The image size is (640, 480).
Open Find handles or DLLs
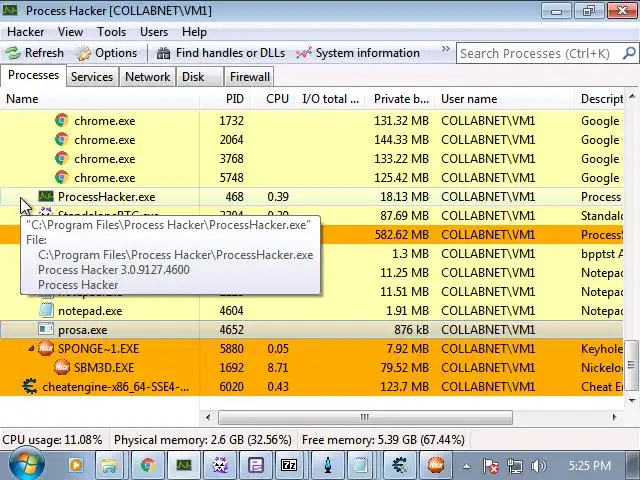click(x=221, y=53)
